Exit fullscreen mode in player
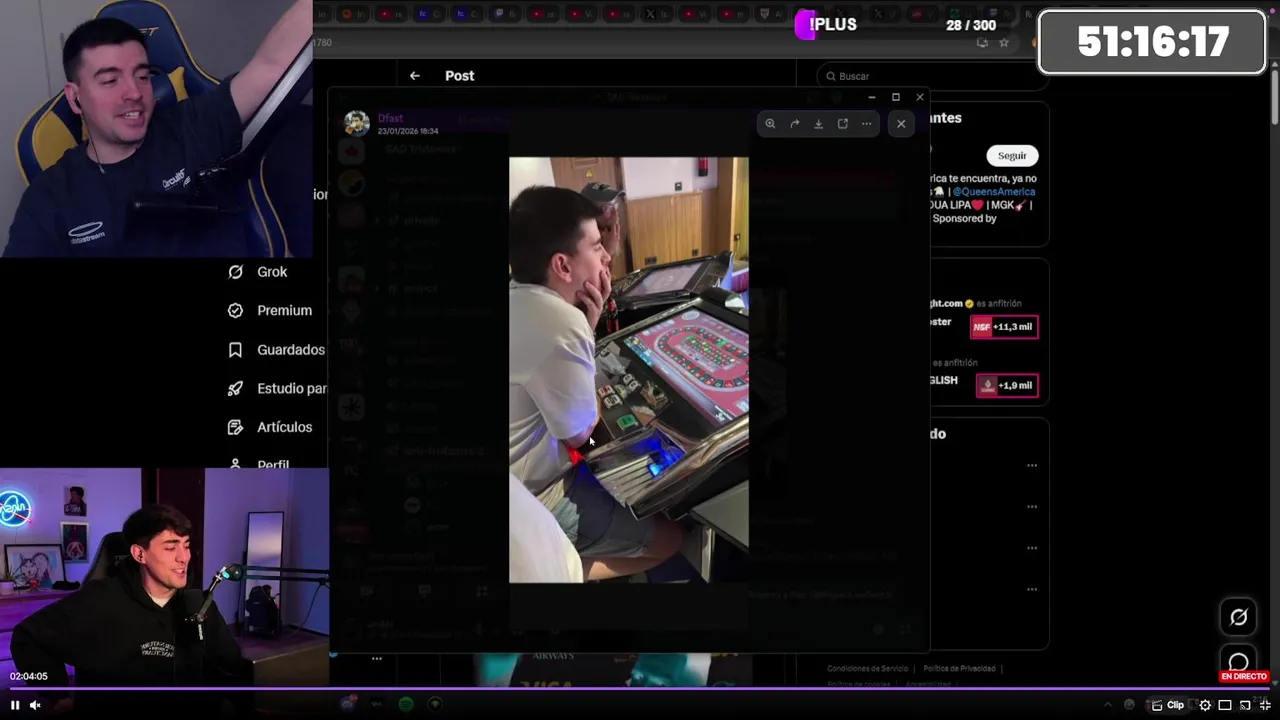 [x=1265, y=705]
